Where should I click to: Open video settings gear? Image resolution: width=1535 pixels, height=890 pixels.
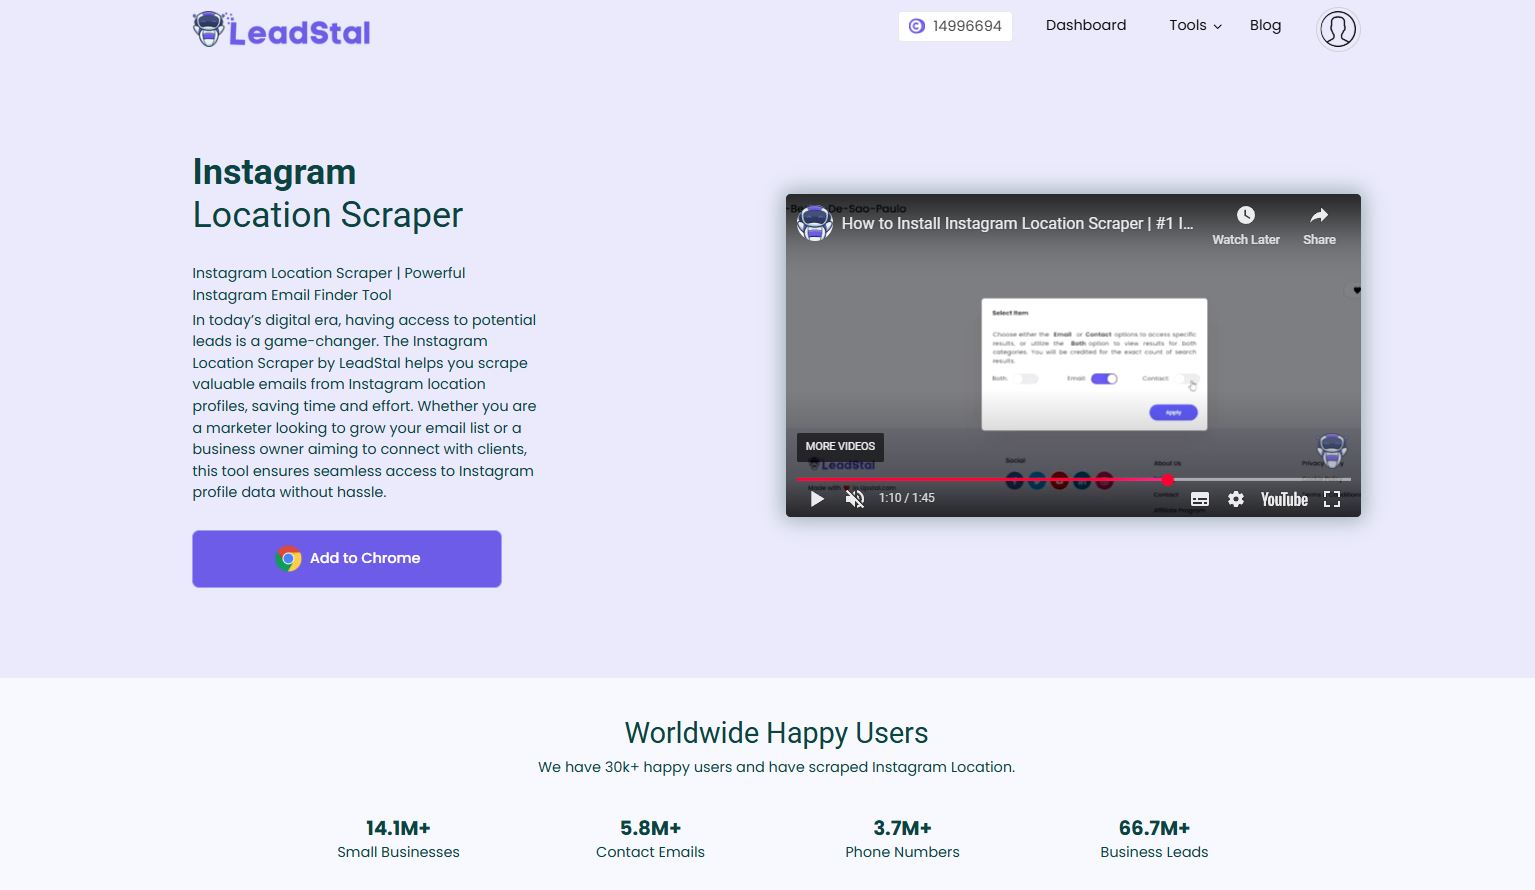1236,499
